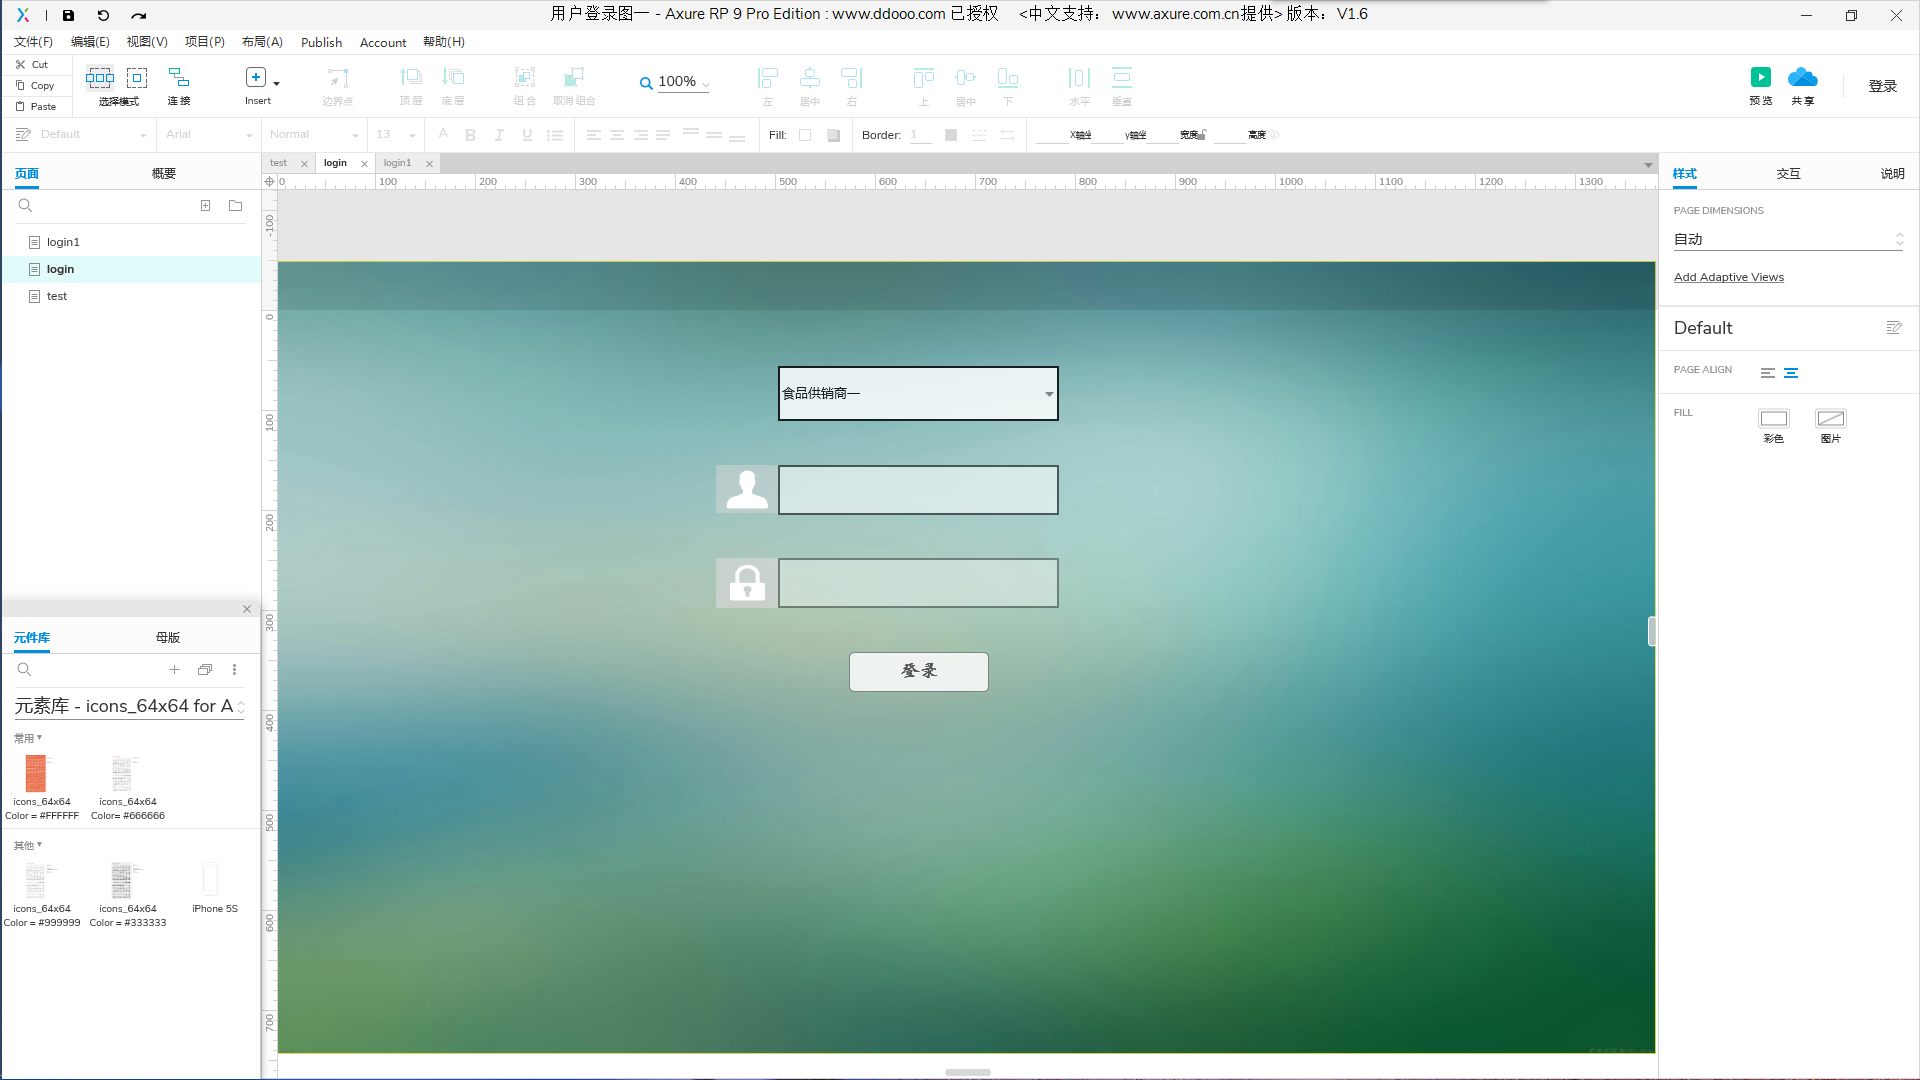This screenshot has height=1080, width=1920.
Task: Click Add Adaptive Views link
Action: (1728, 277)
